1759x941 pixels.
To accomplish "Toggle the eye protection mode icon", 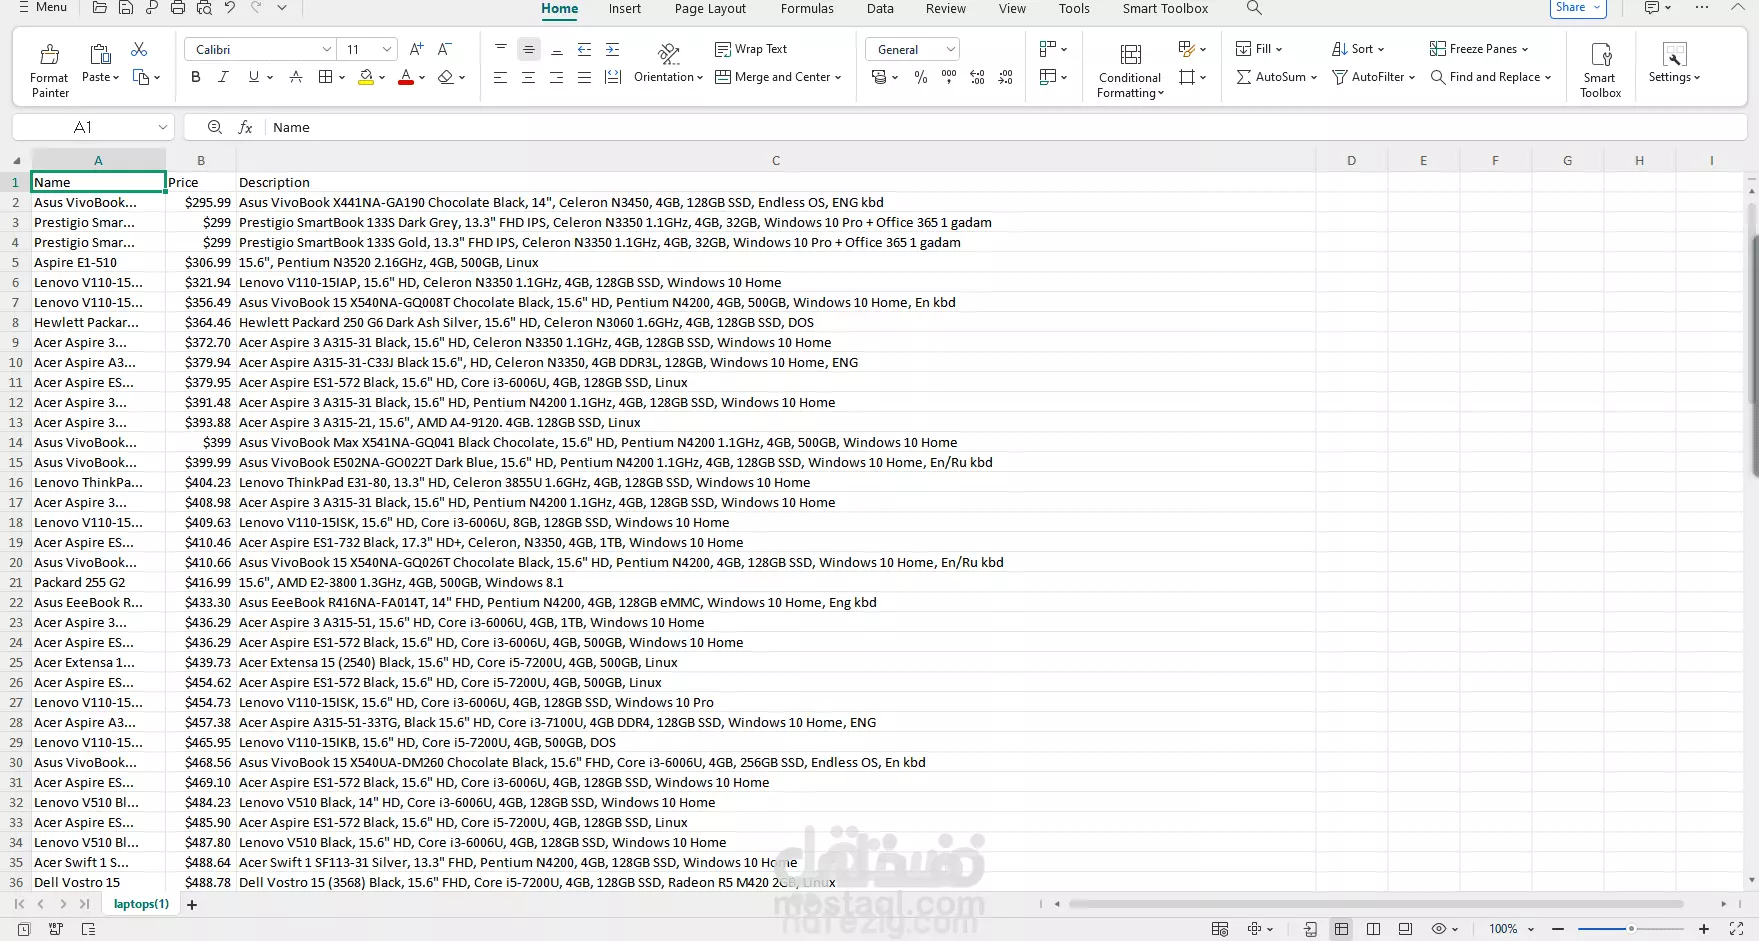I will [1440, 929].
